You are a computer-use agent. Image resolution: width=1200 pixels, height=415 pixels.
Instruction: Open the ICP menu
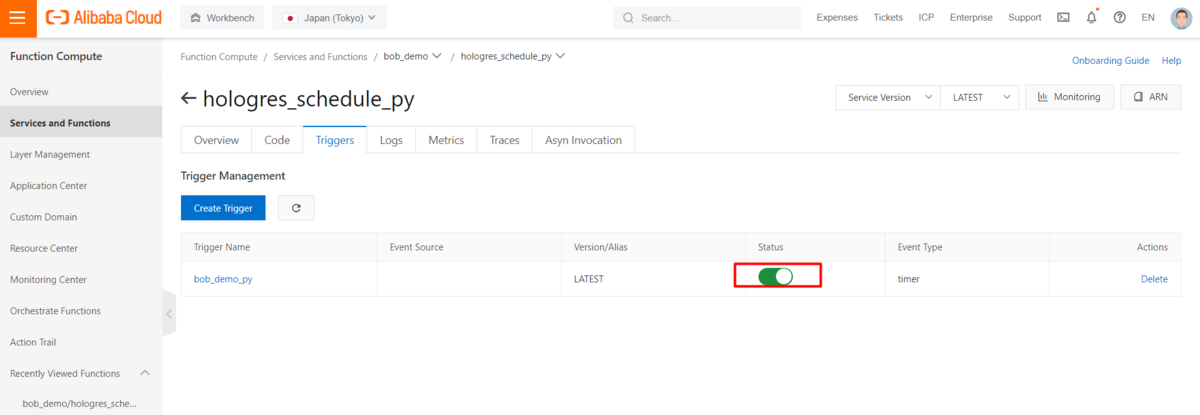(x=927, y=18)
